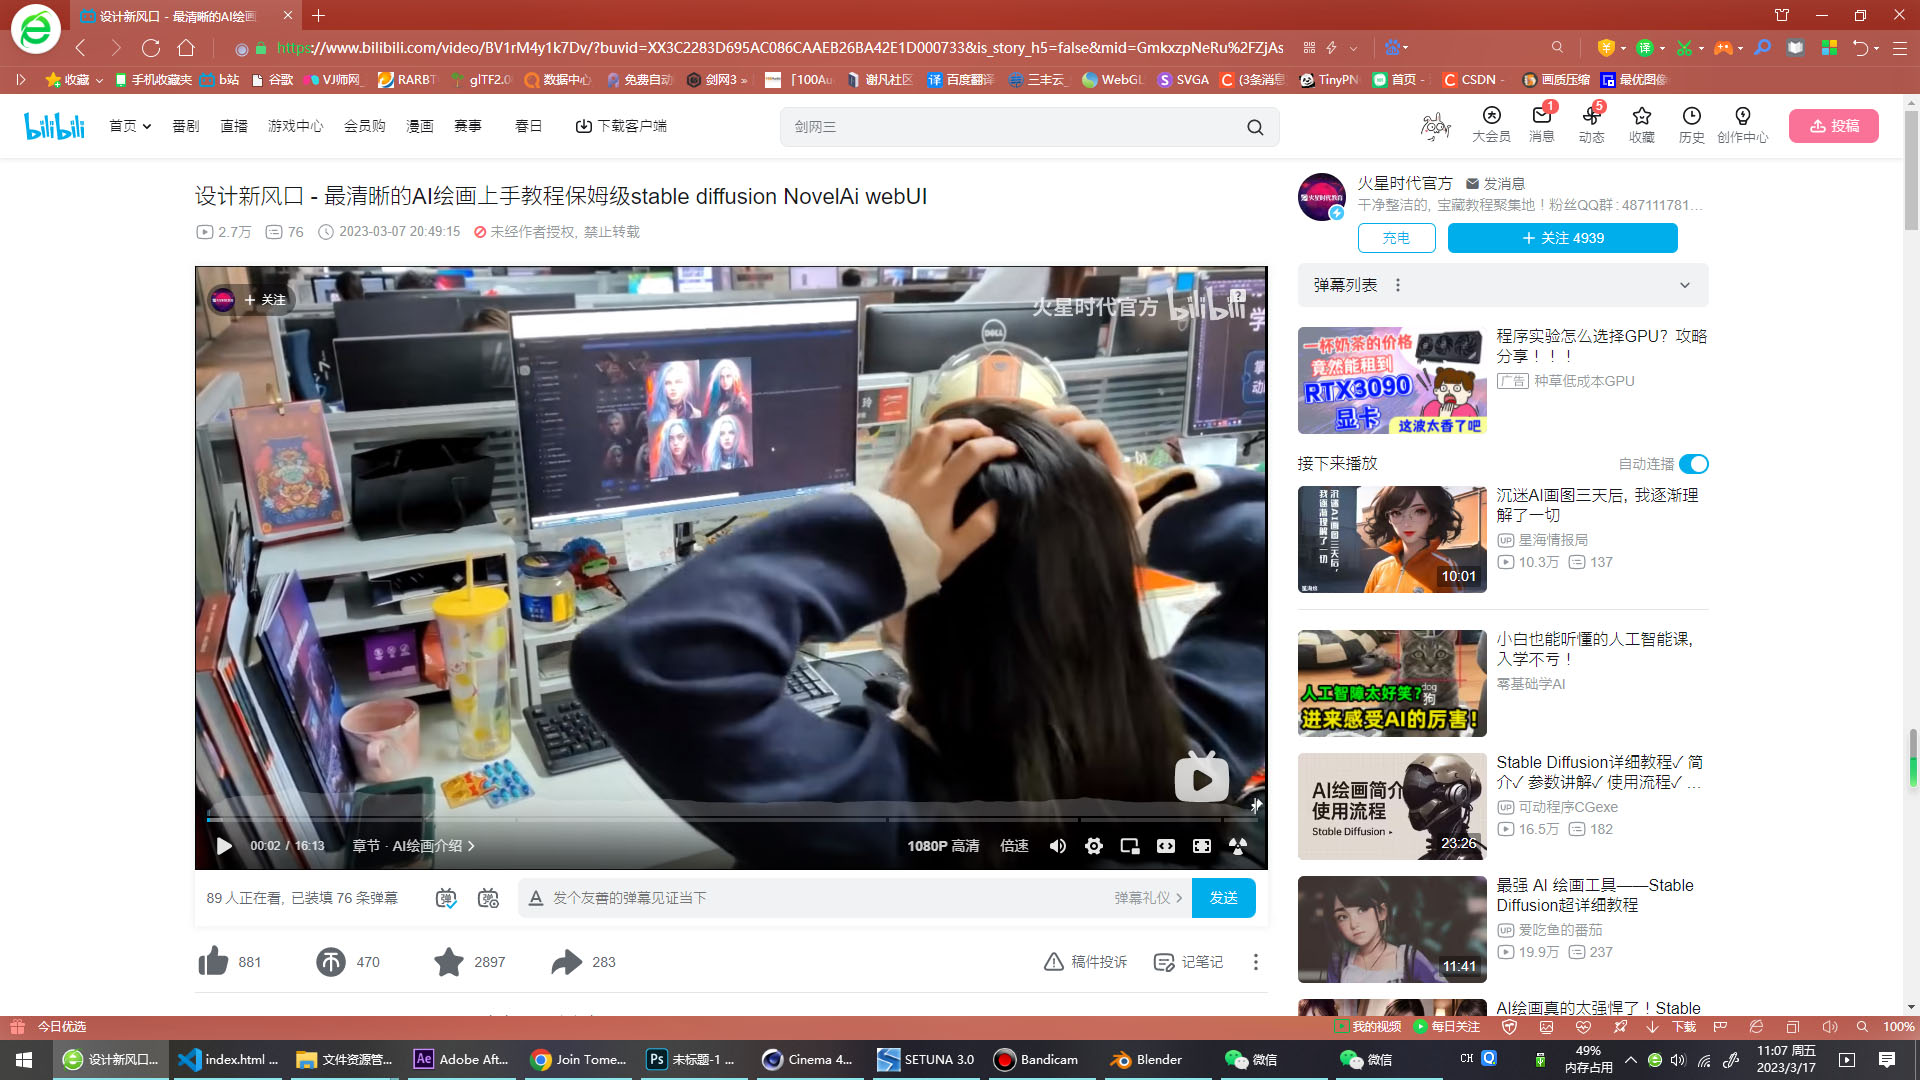Viewport: 1920px width, 1080px height.
Task: Click 稿件投诉 report icon
Action: pos(1085,962)
